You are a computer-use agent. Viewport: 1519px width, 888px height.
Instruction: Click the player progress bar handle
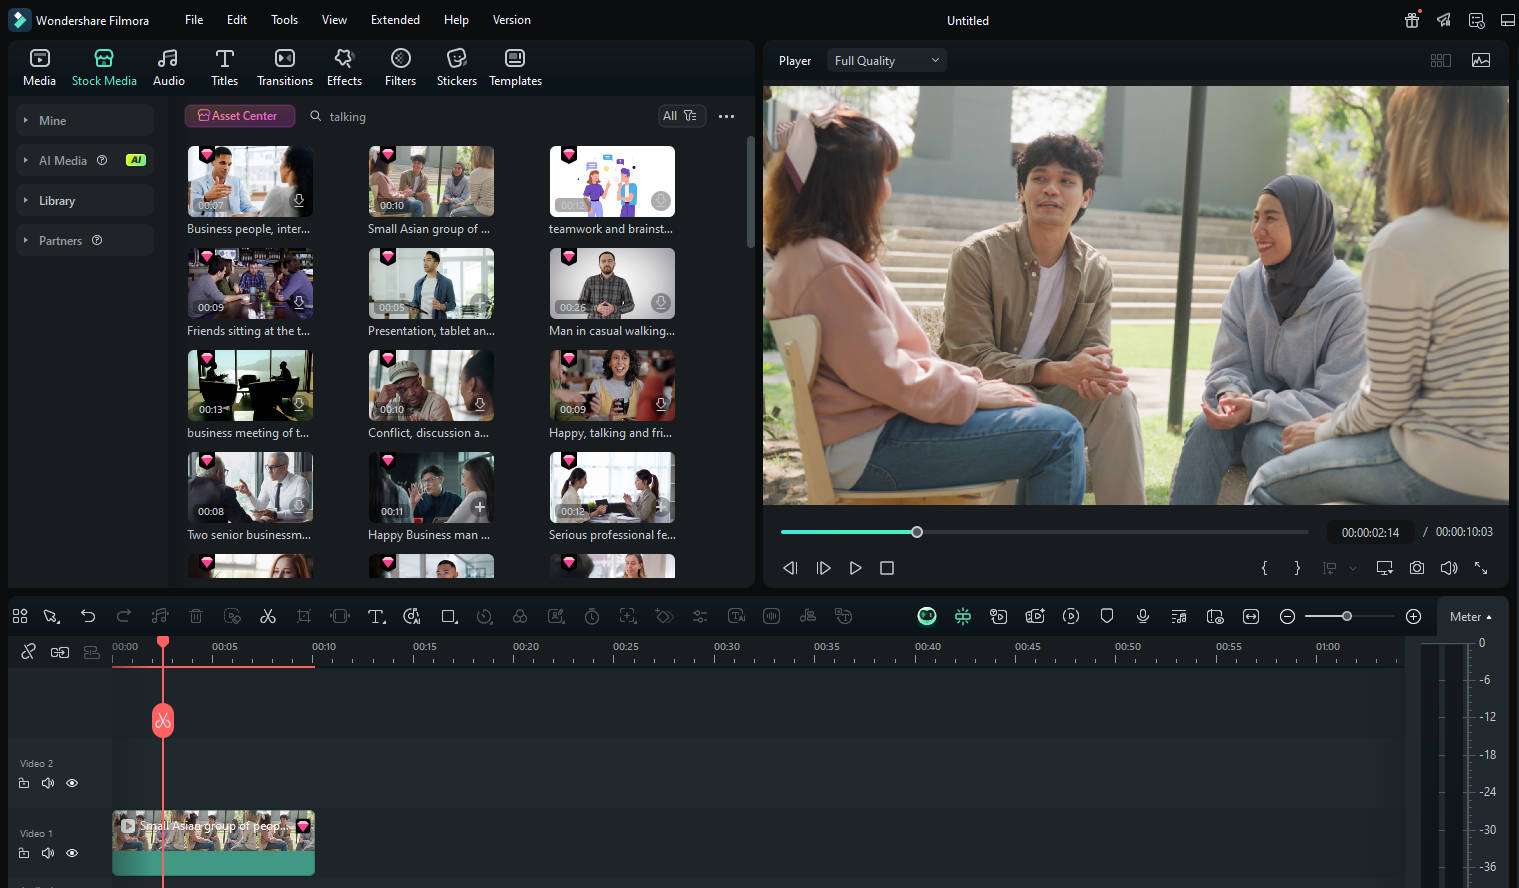(x=917, y=532)
